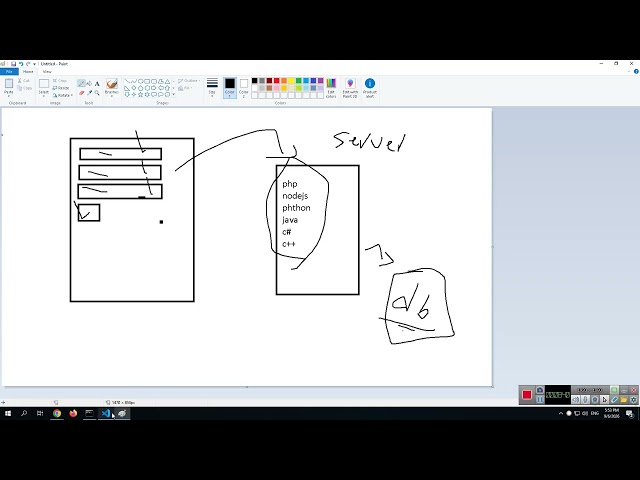Select Color 1 foreground box
Screen dimensions: 640x480
[230, 88]
